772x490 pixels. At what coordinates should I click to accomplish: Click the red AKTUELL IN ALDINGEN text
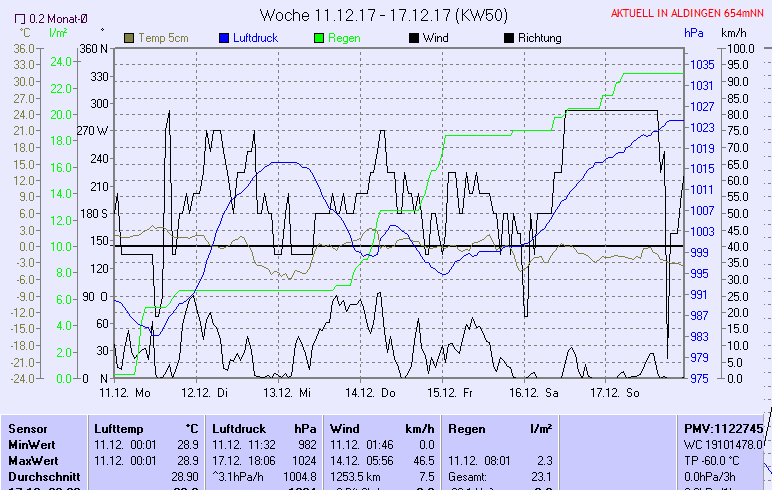click(690, 14)
